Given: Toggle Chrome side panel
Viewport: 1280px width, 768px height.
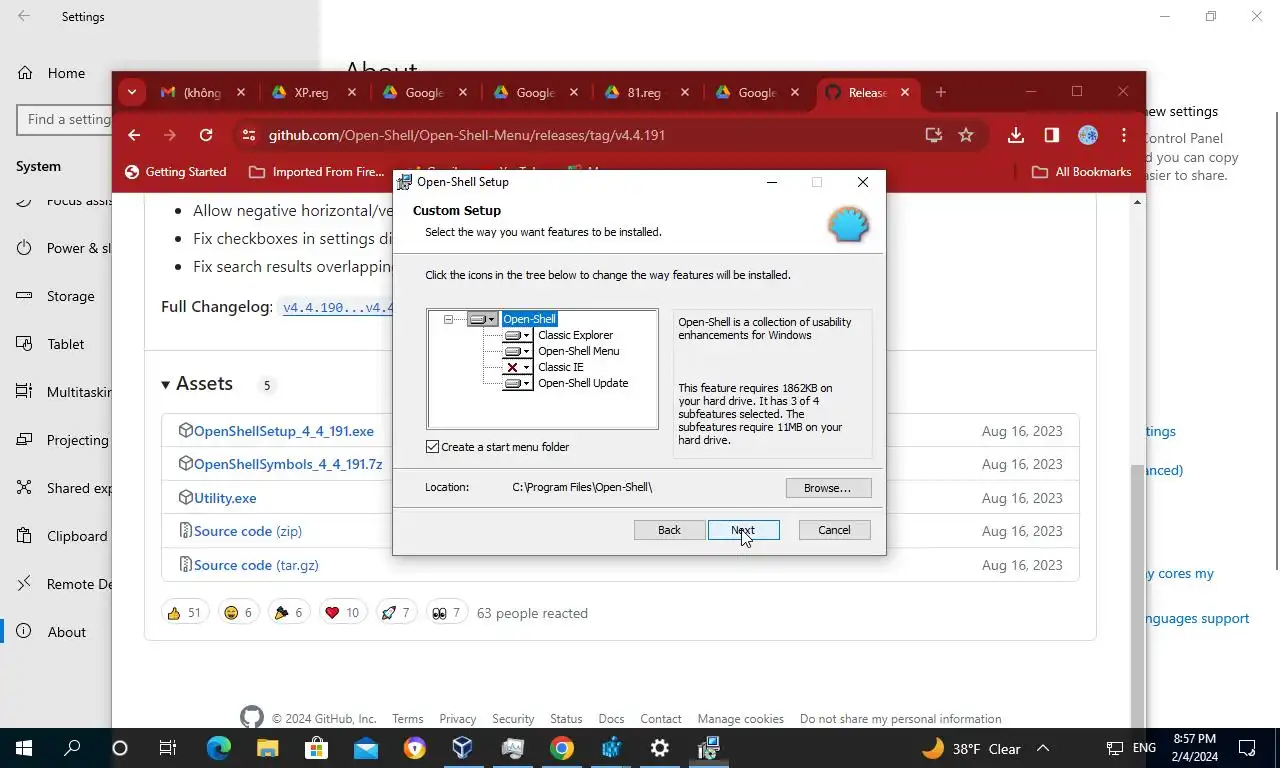Looking at the screenshot, I should pos(1052,135).
